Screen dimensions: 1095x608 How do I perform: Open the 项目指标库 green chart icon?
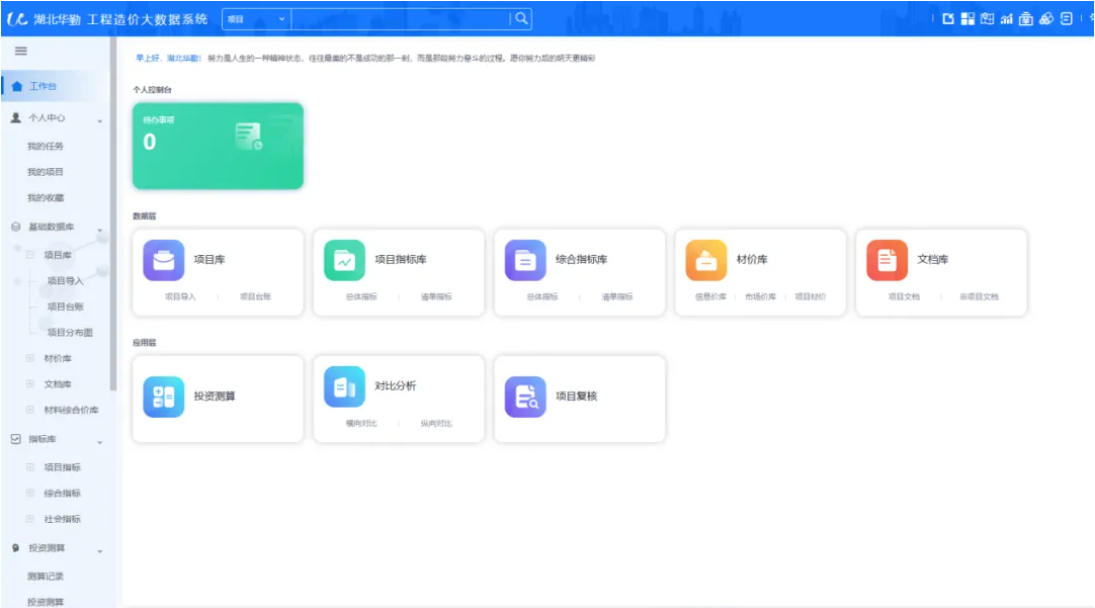coord(344,260)
